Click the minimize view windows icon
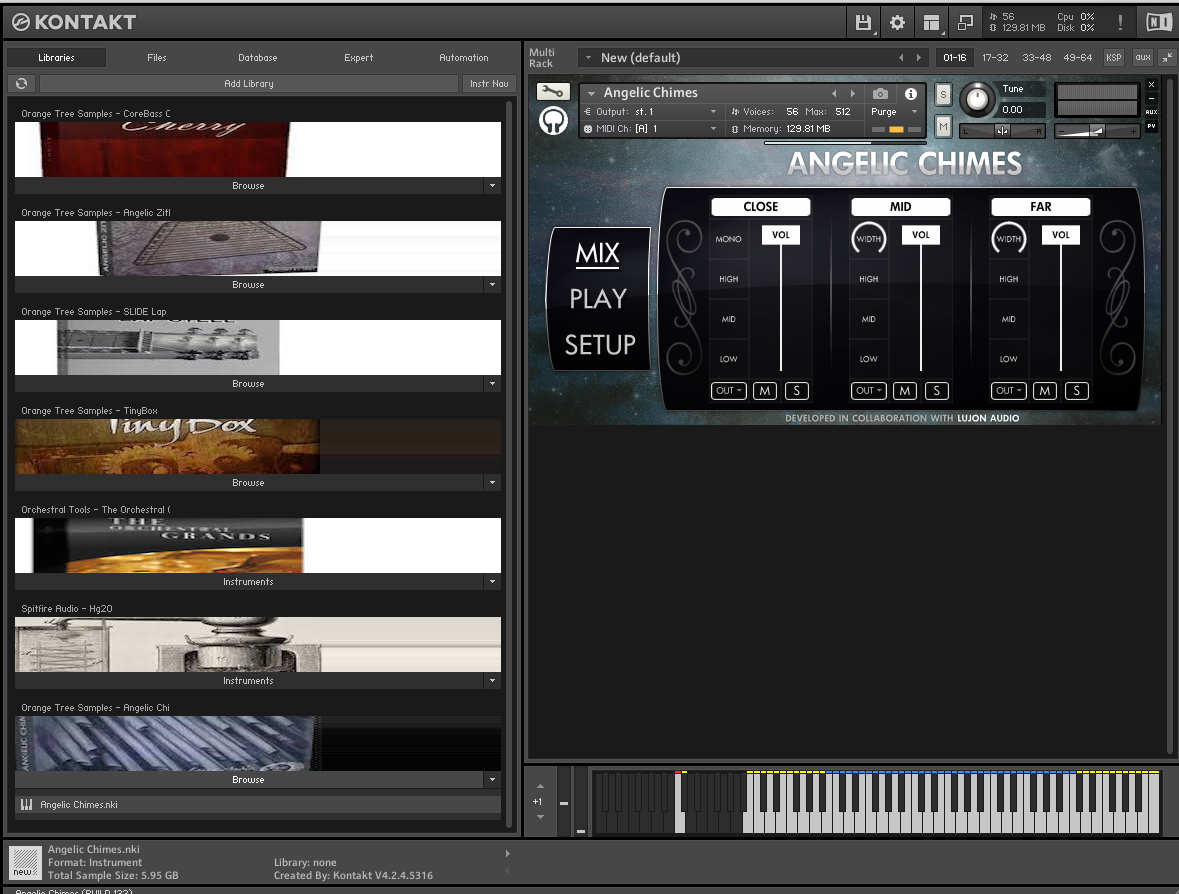This screenshot has height=894, width=1179. click(965, 23)
